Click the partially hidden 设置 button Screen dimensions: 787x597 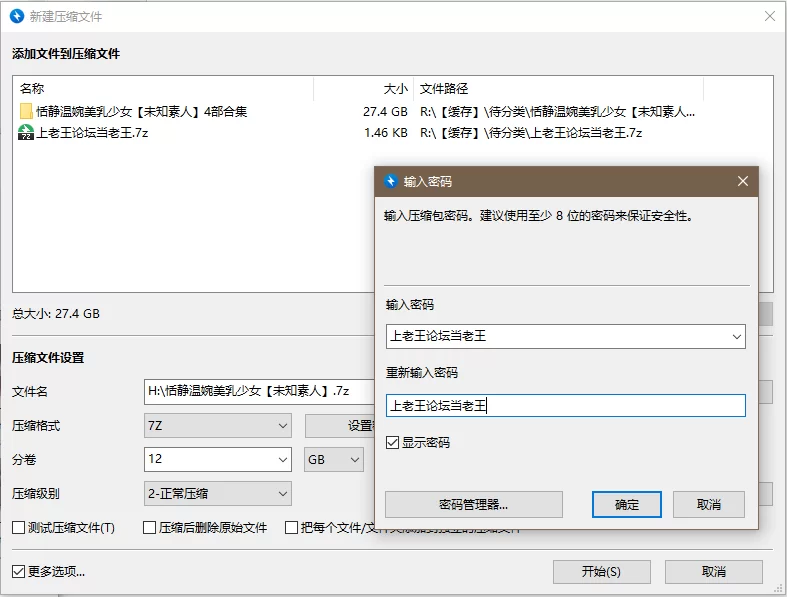(340, 426)
